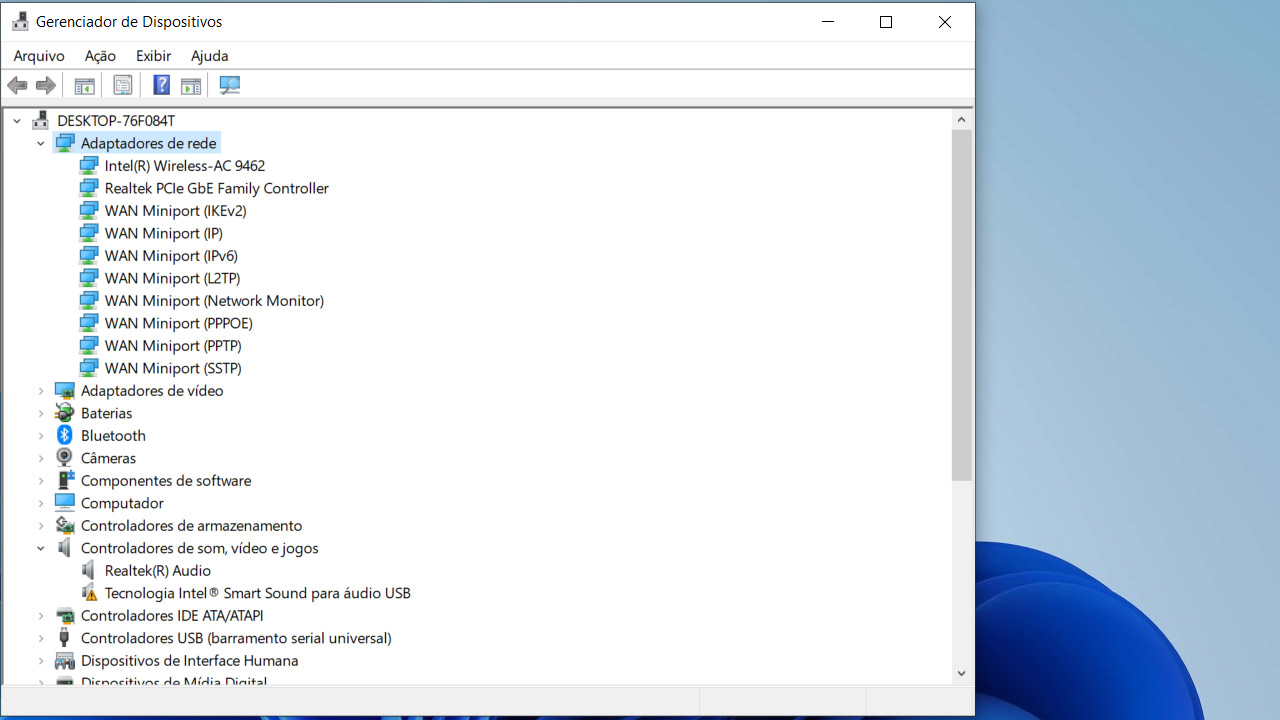Click the Dispositivos de Interface Humana icon

[x=65, y=661]
